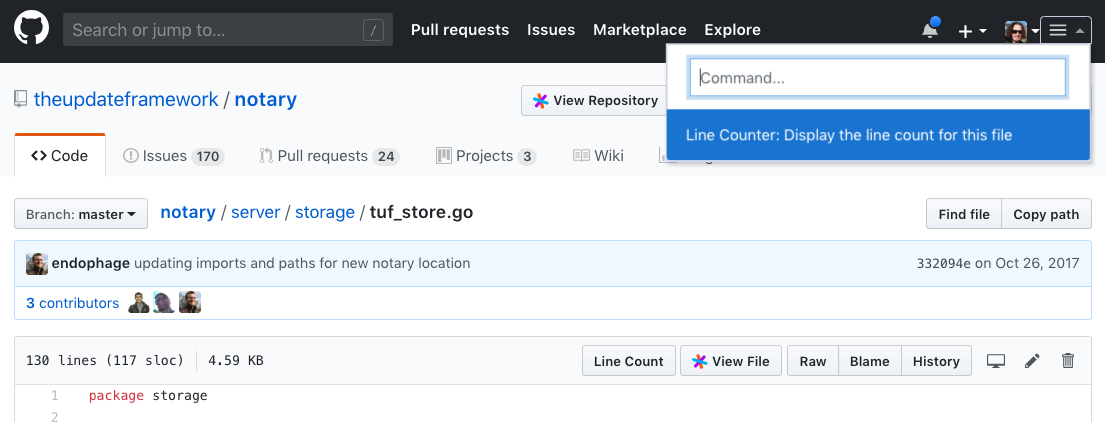Switch to the Pull requests tab
1105x422 pixels.
click(x=329, y=156)
